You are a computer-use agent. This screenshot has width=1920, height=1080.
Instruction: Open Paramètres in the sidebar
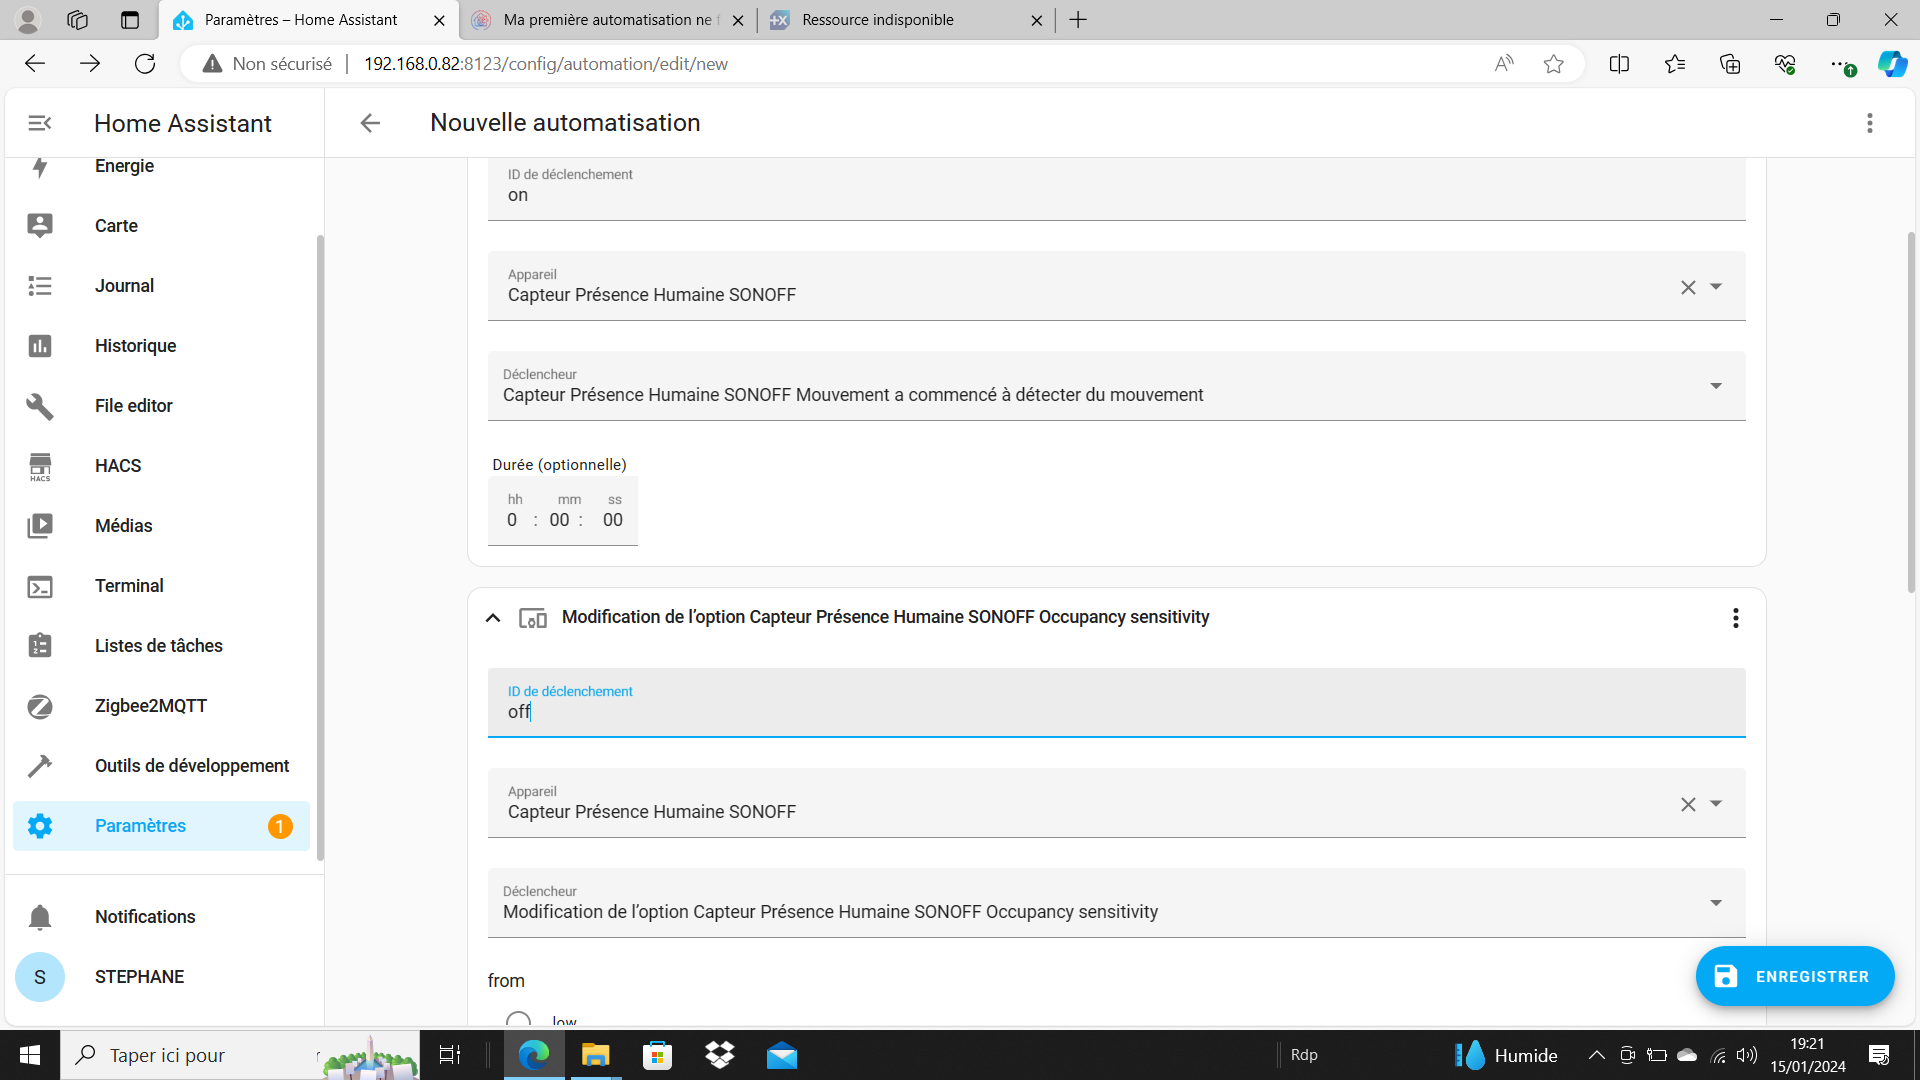coord(140,826)
